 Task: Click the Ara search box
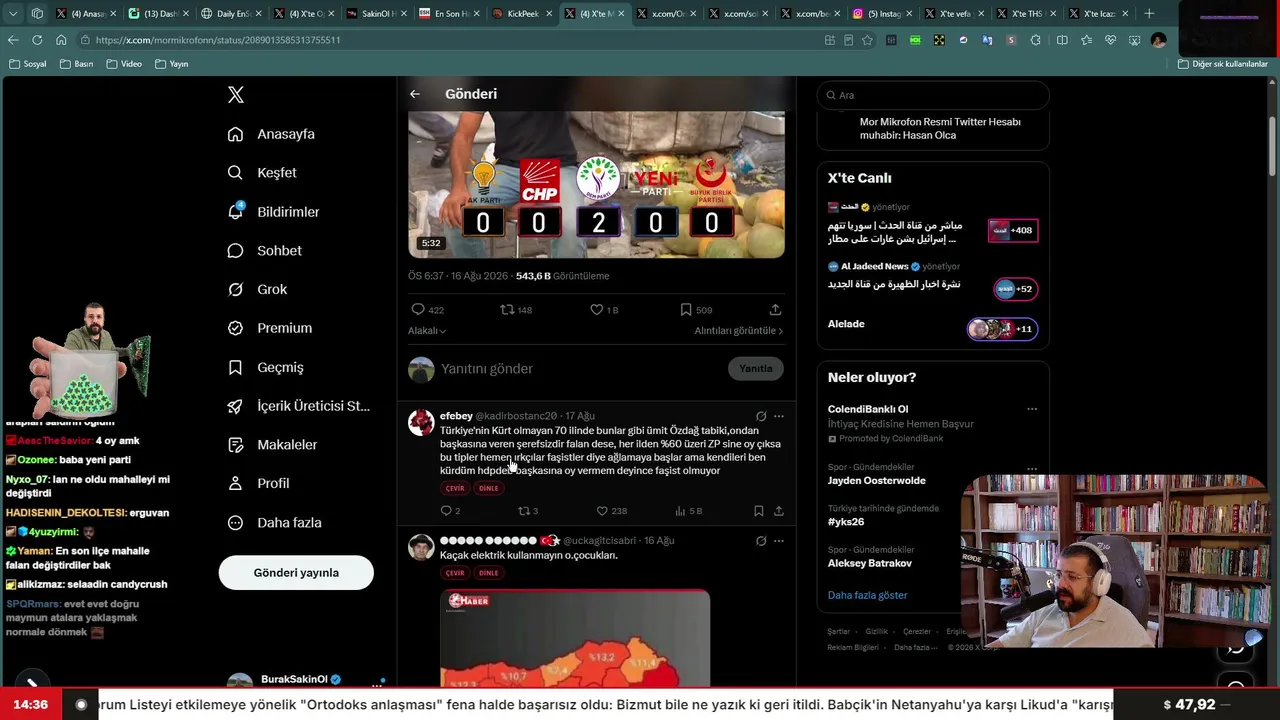click(x=933, y=95)
